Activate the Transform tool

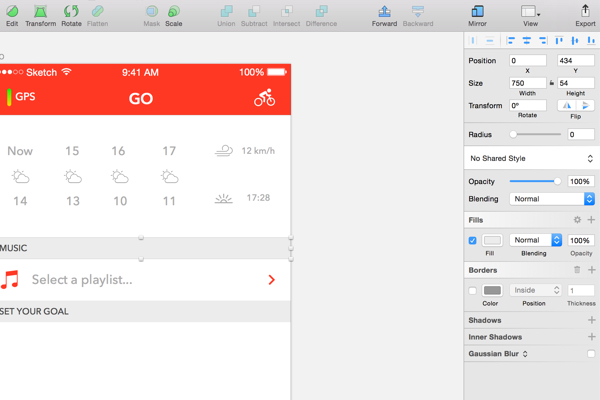pyautogui.click(x=41, y=16)
